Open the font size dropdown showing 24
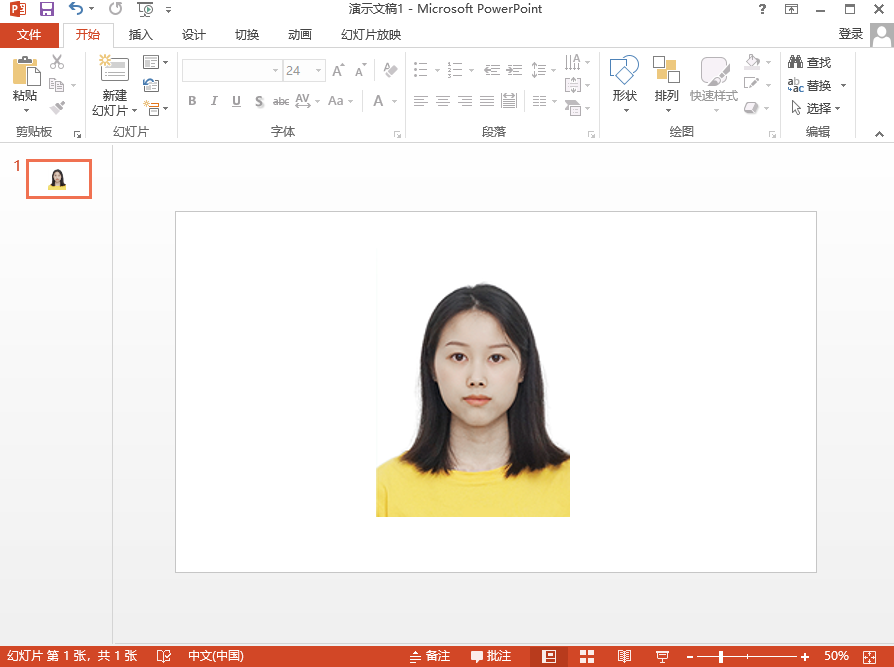 coord(319,71)
